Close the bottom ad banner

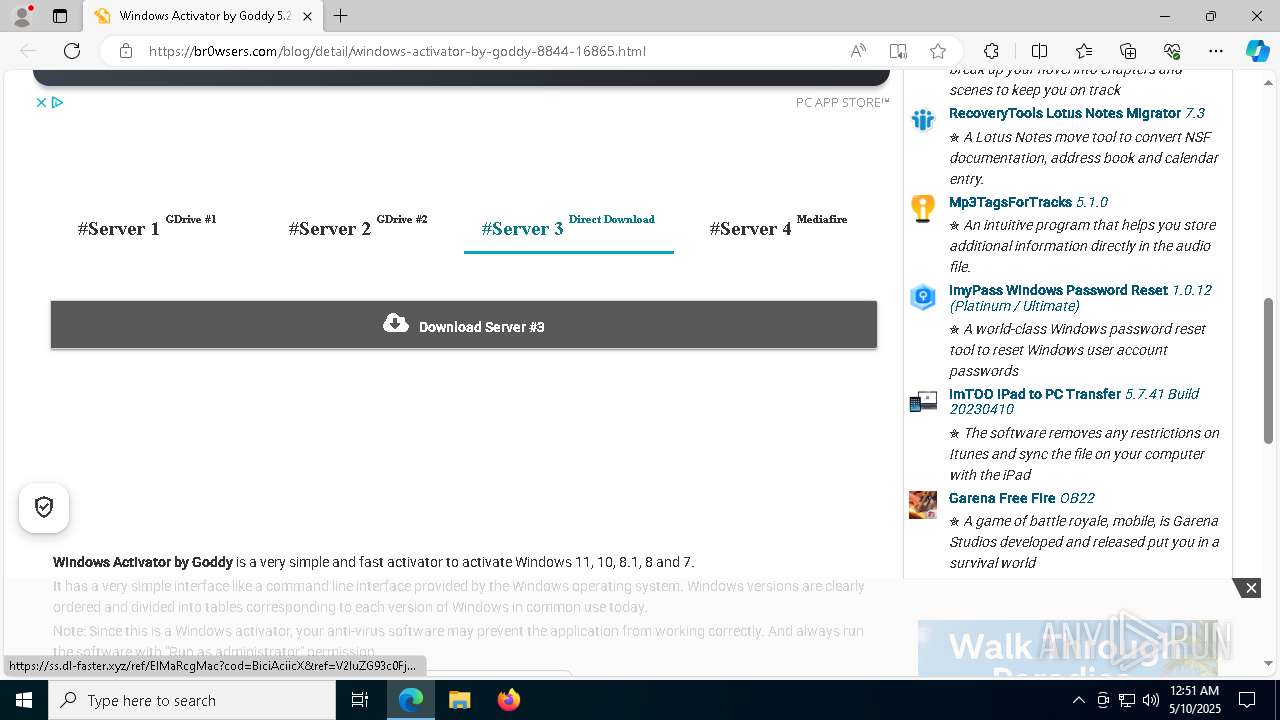point(1251,588)
